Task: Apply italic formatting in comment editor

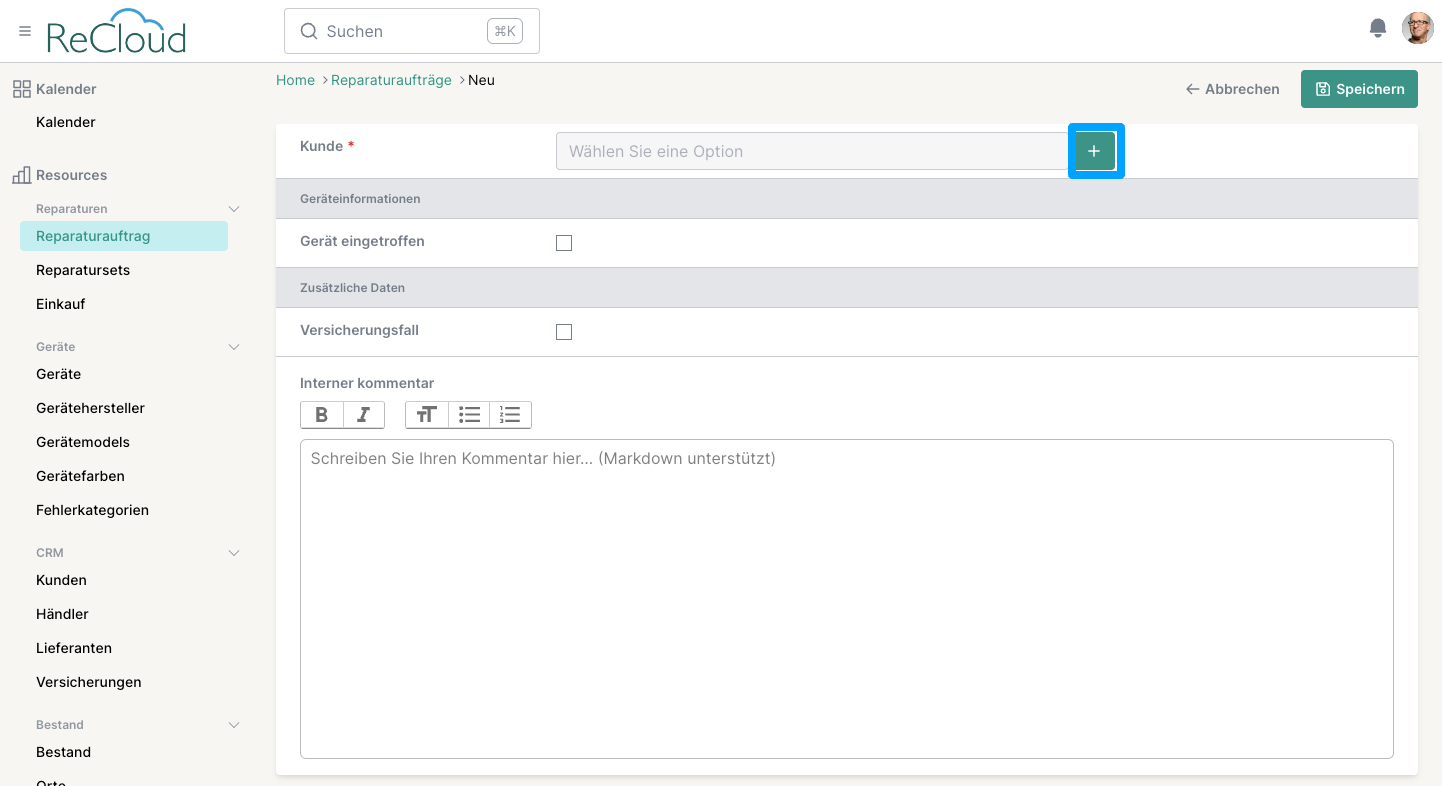Action: [x=364, y=415]
